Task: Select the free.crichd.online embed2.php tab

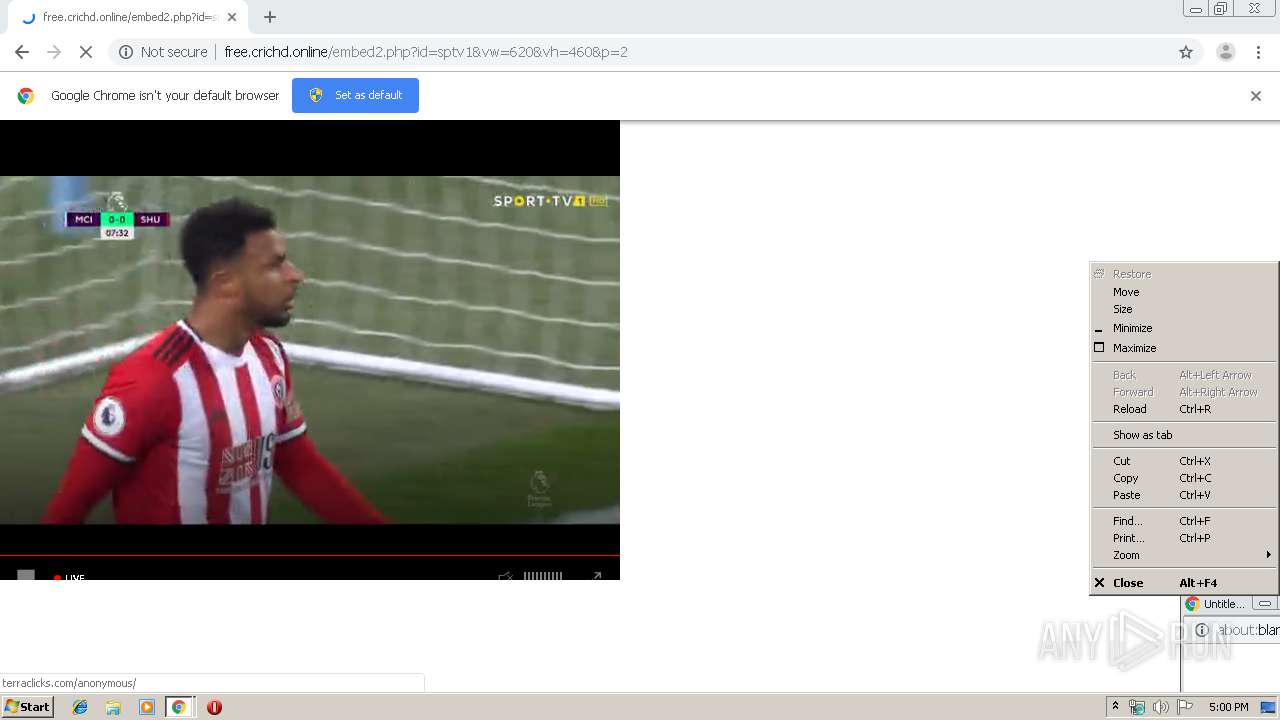Action: (x=128, y=17)
